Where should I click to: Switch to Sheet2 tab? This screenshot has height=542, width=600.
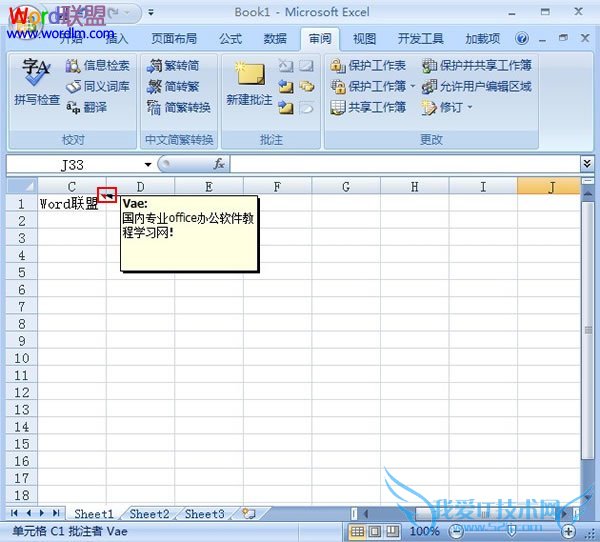[x=149, y=514]
